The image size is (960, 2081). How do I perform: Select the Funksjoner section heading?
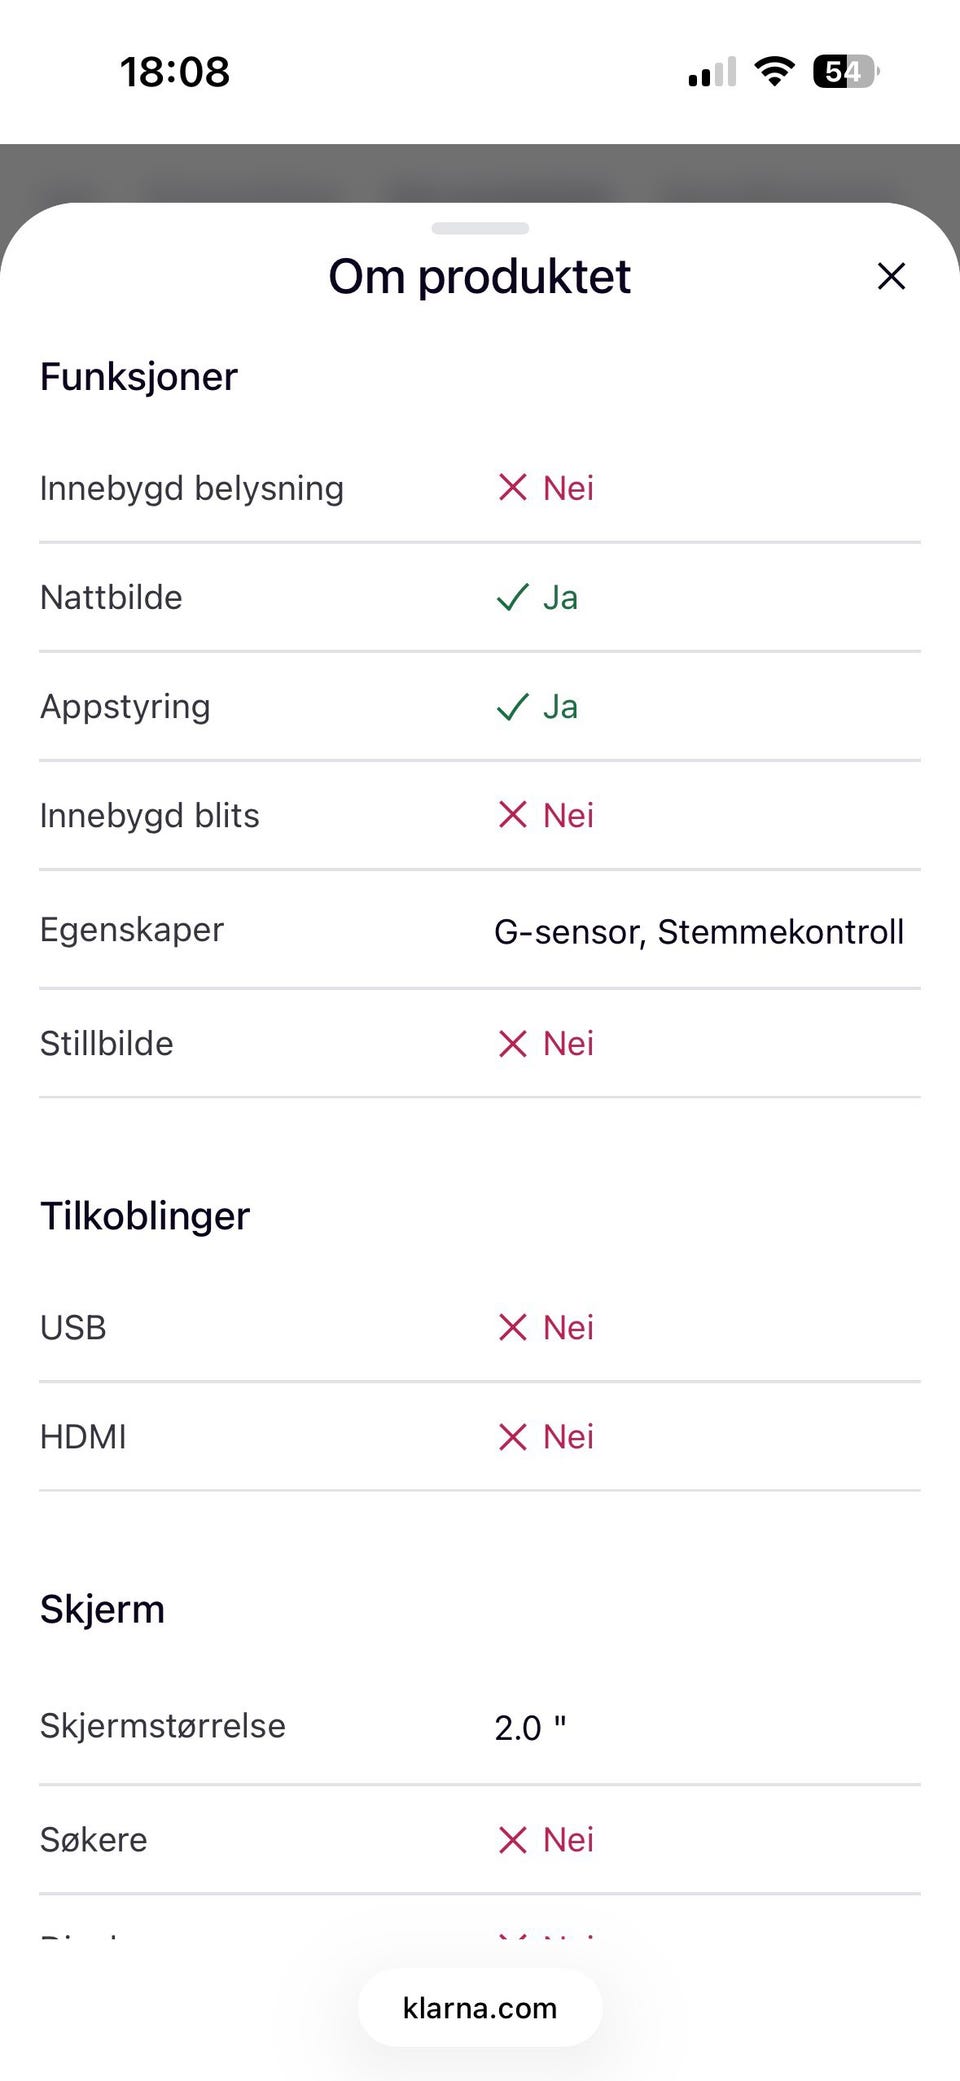[x=139, y=377]
